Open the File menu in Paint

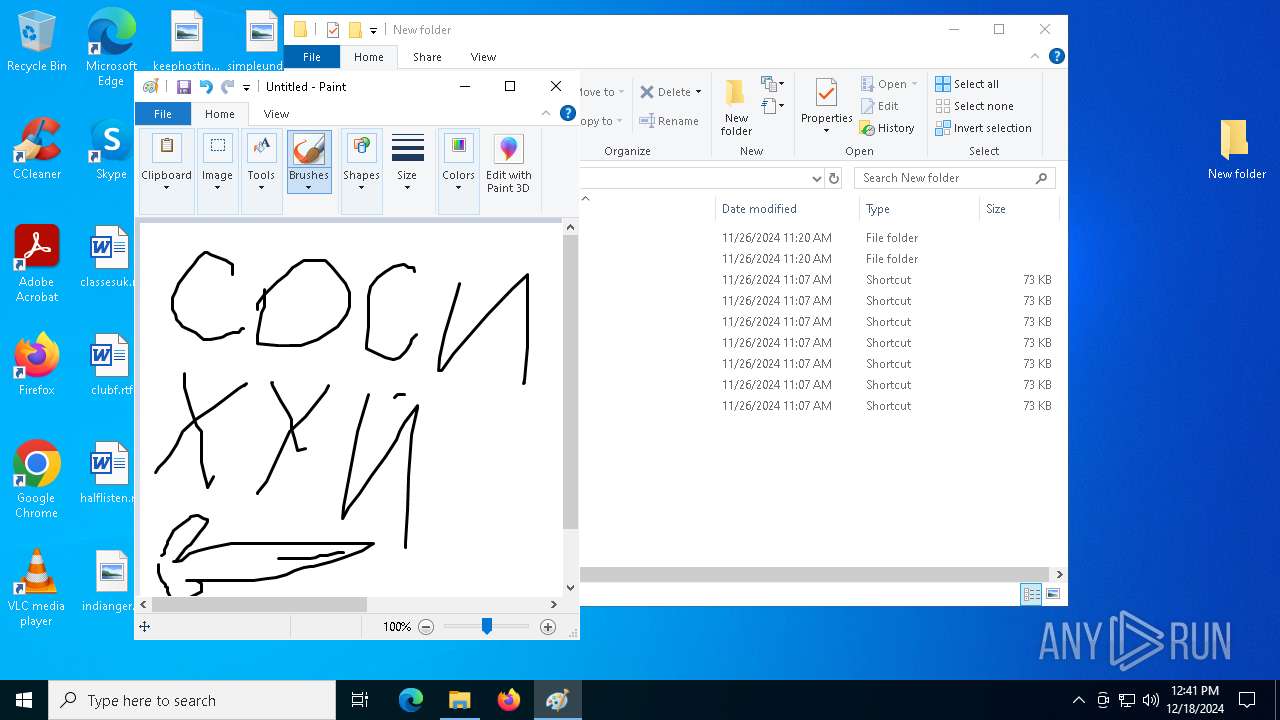(162, 114)
